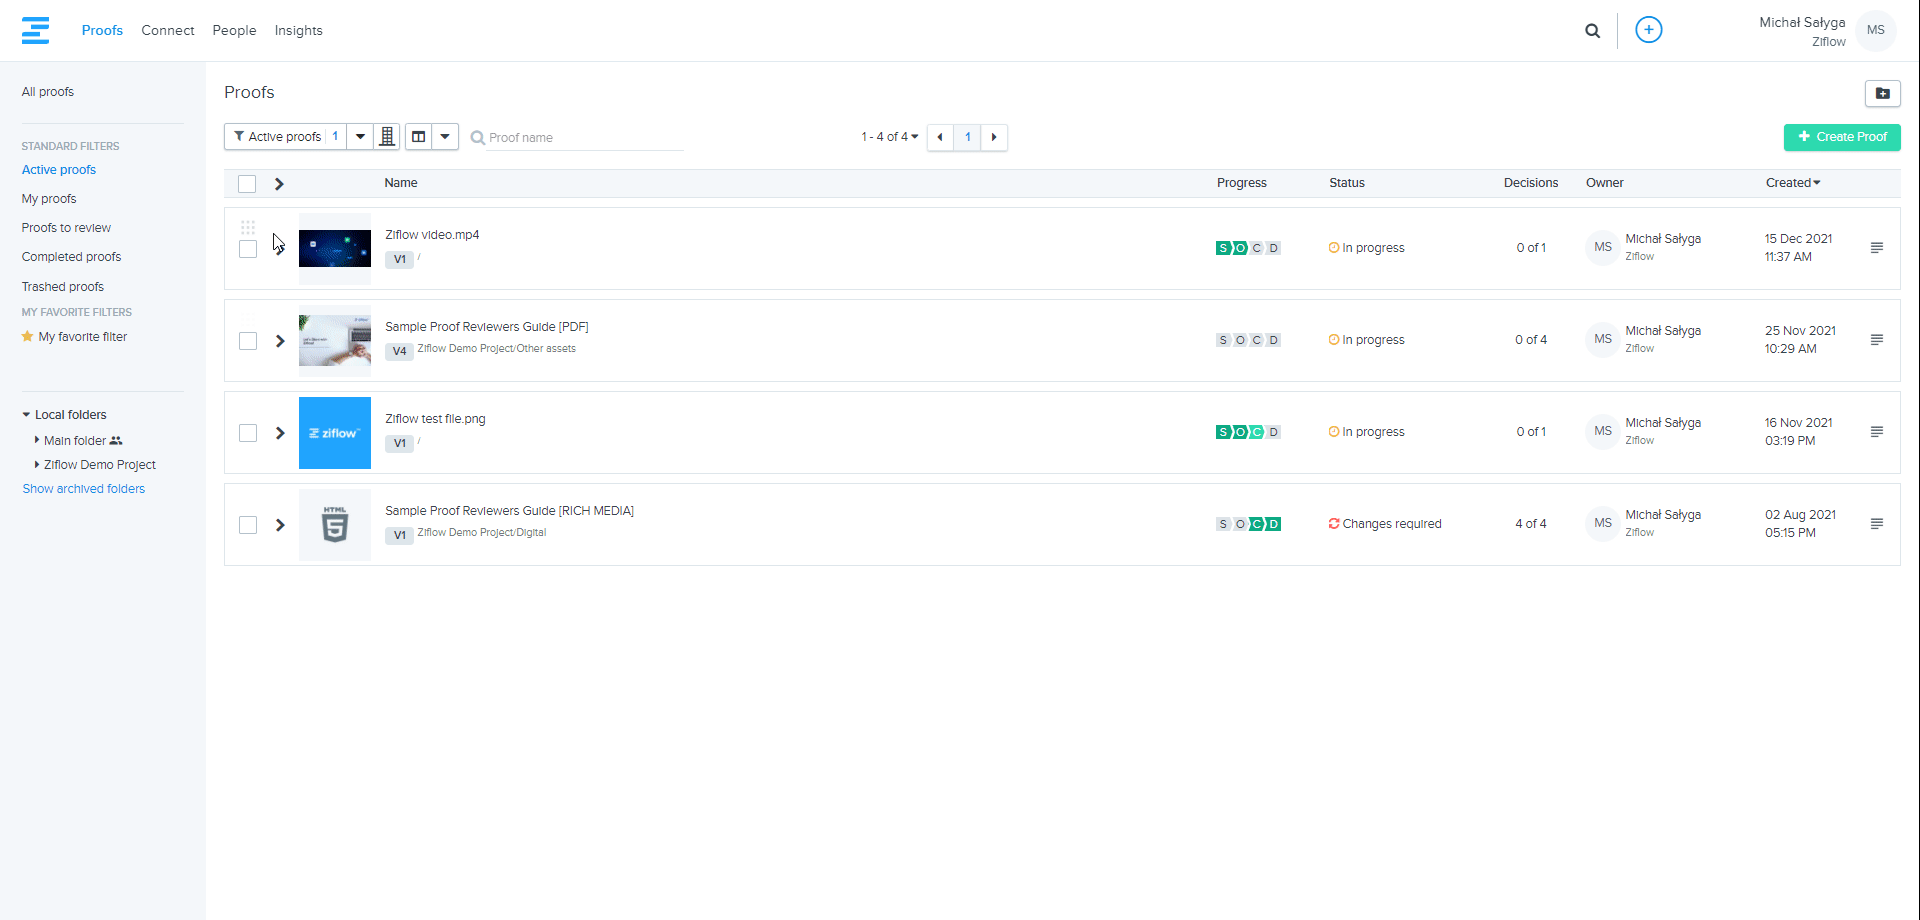Open the Insights tab
This screenshot has width=1920, height=920.
coord(299,31)
